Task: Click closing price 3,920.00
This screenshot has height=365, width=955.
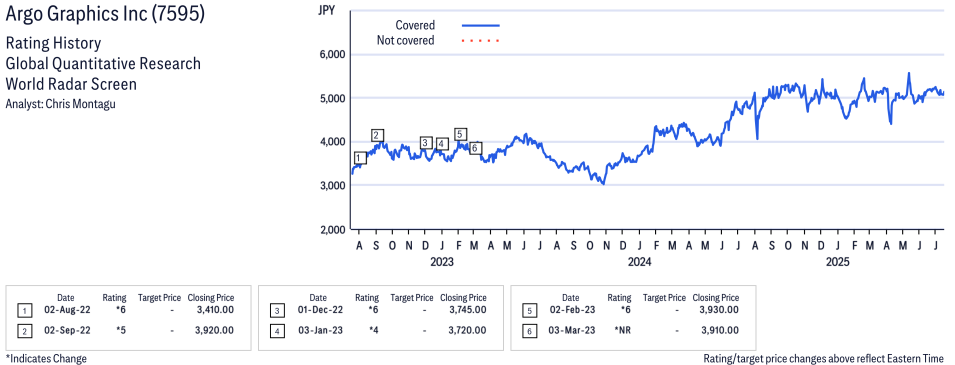Action: 215,330
